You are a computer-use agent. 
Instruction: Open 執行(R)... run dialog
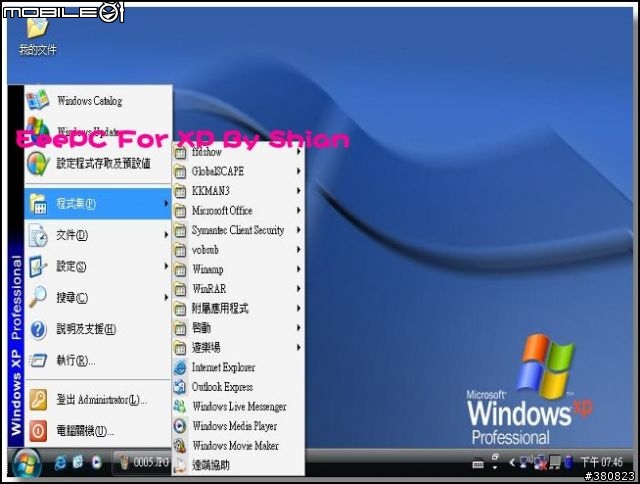click(98, 360)
